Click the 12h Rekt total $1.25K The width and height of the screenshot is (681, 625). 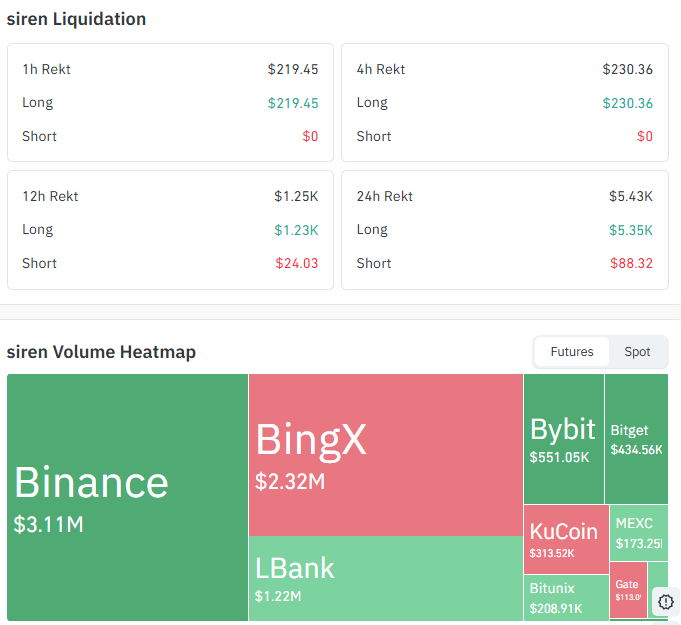click(x=296, y=196)
